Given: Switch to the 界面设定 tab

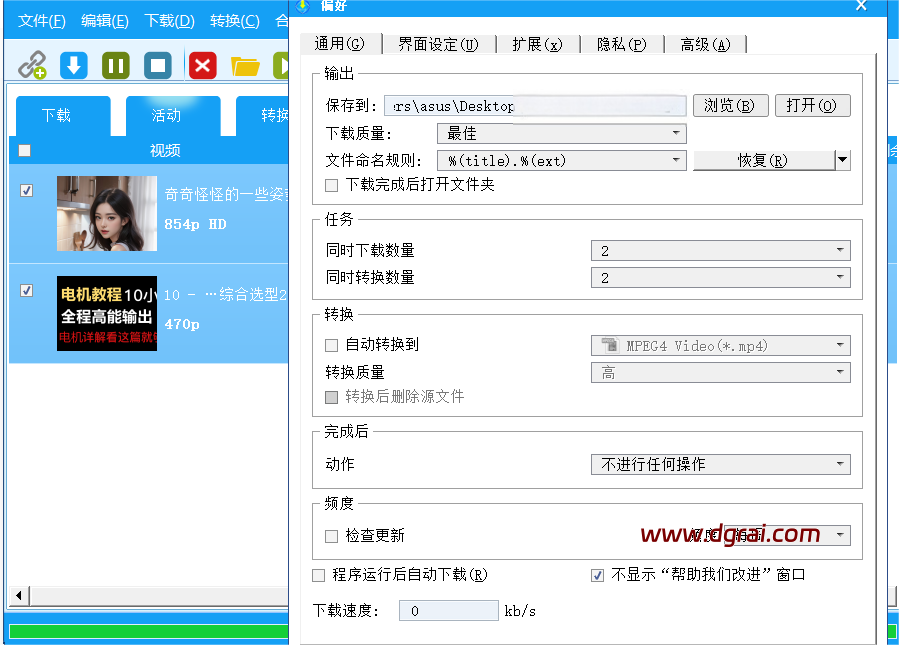Looking at the screenshot, I should click(x=437, y=44).
